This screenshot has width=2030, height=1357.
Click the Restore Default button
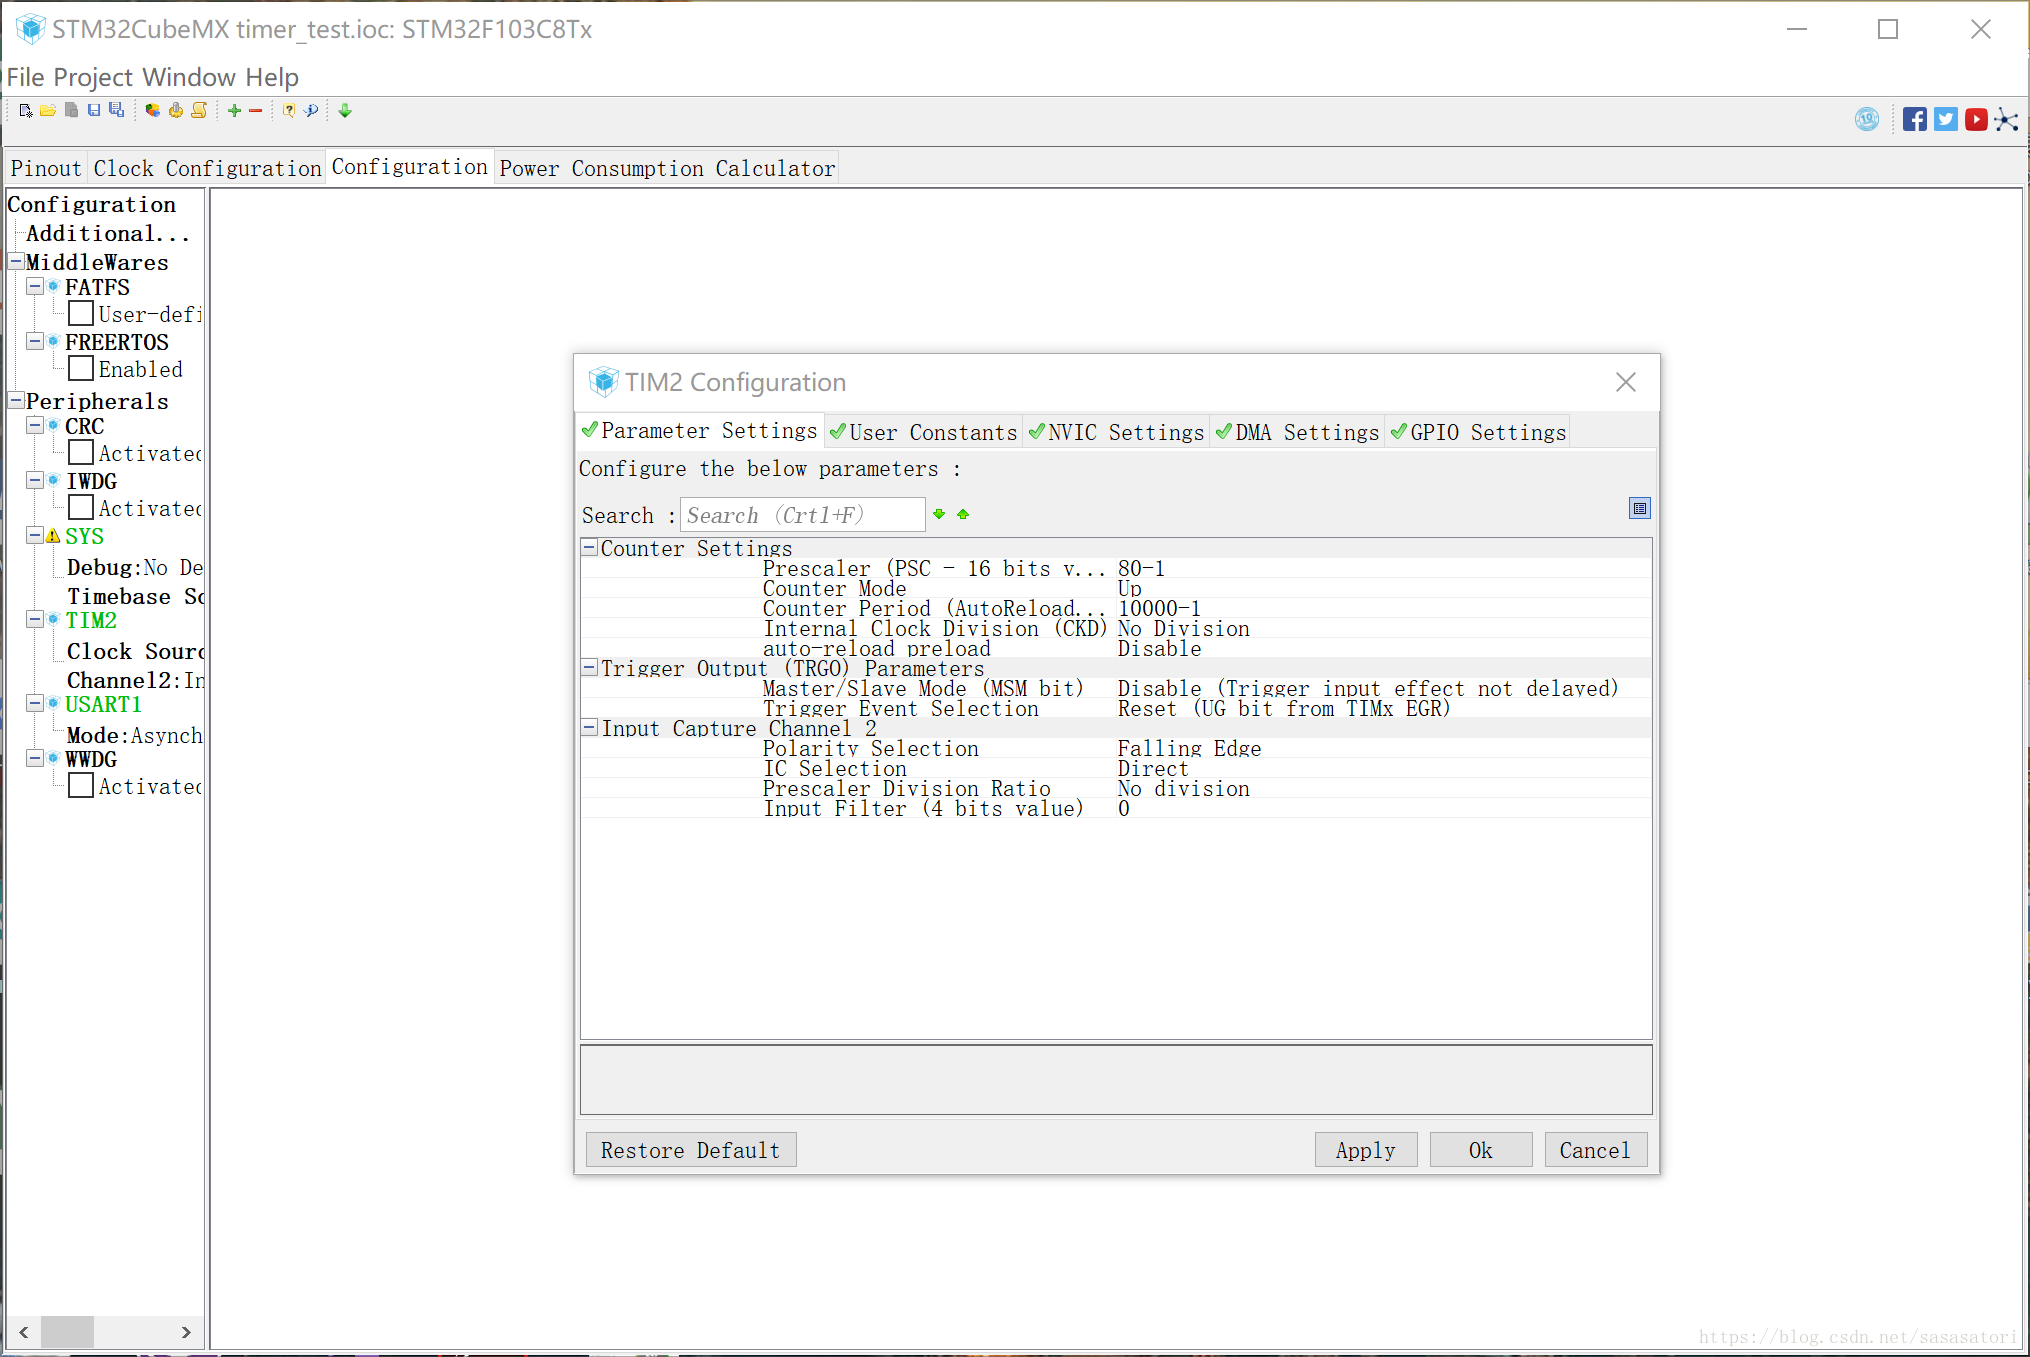tap(690, 1150)
